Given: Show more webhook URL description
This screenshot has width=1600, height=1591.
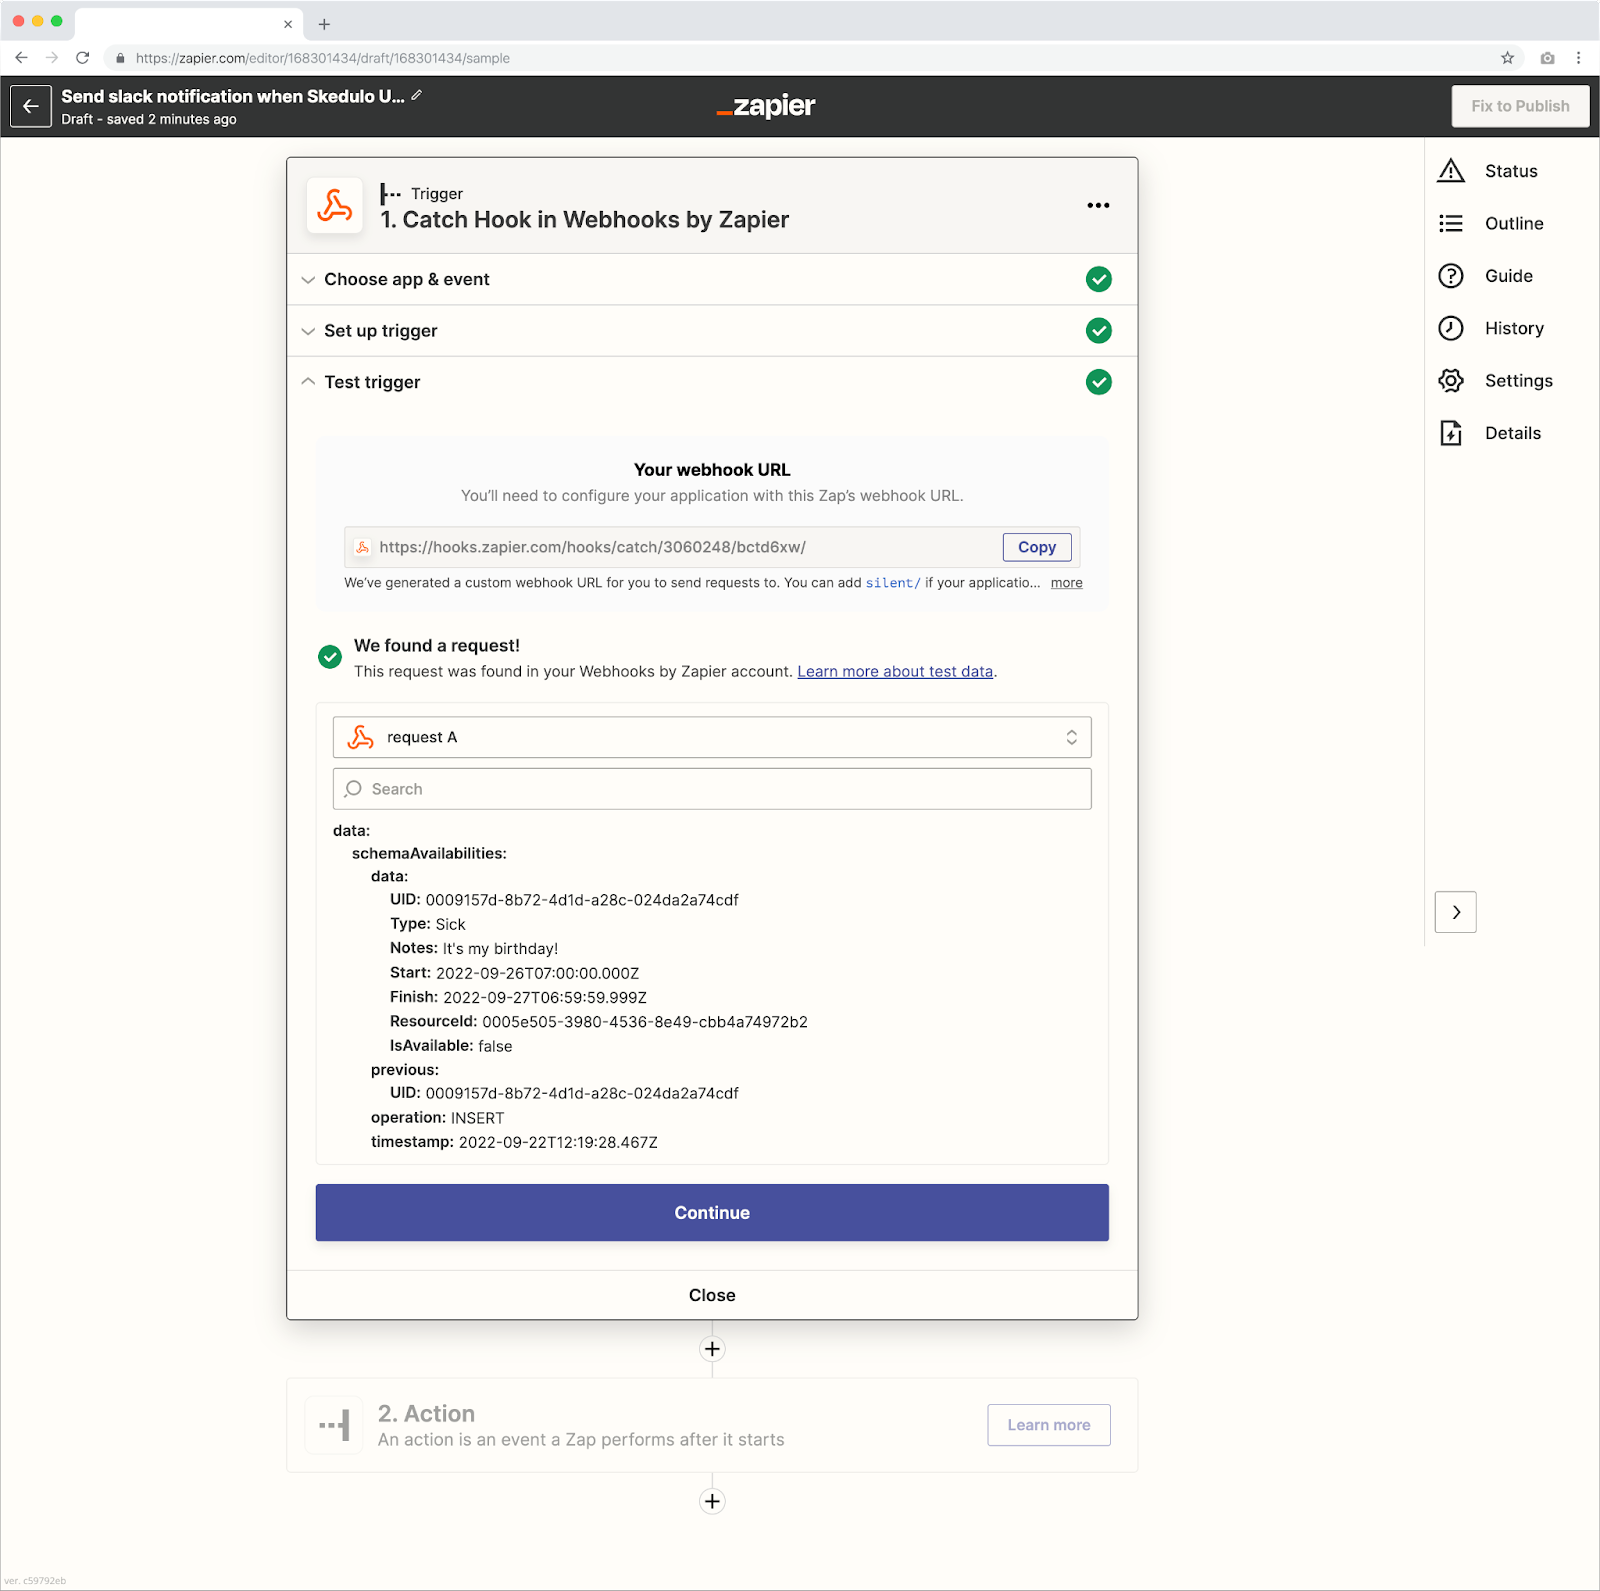Looking at the screenshot, I should (1066, 583).
